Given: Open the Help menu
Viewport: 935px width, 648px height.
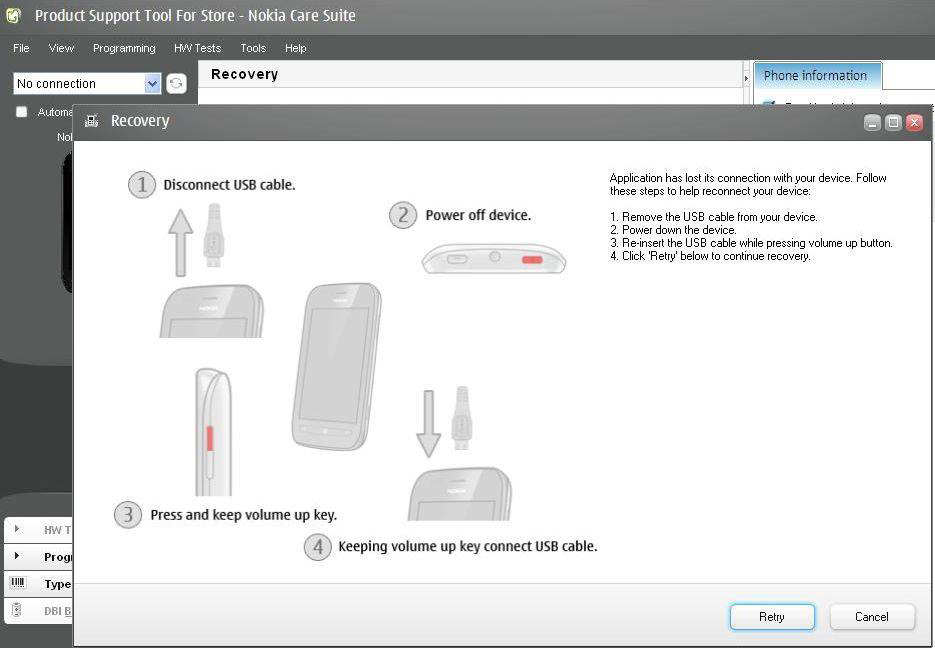Looking at the screenshot, I should pos(295,48).
